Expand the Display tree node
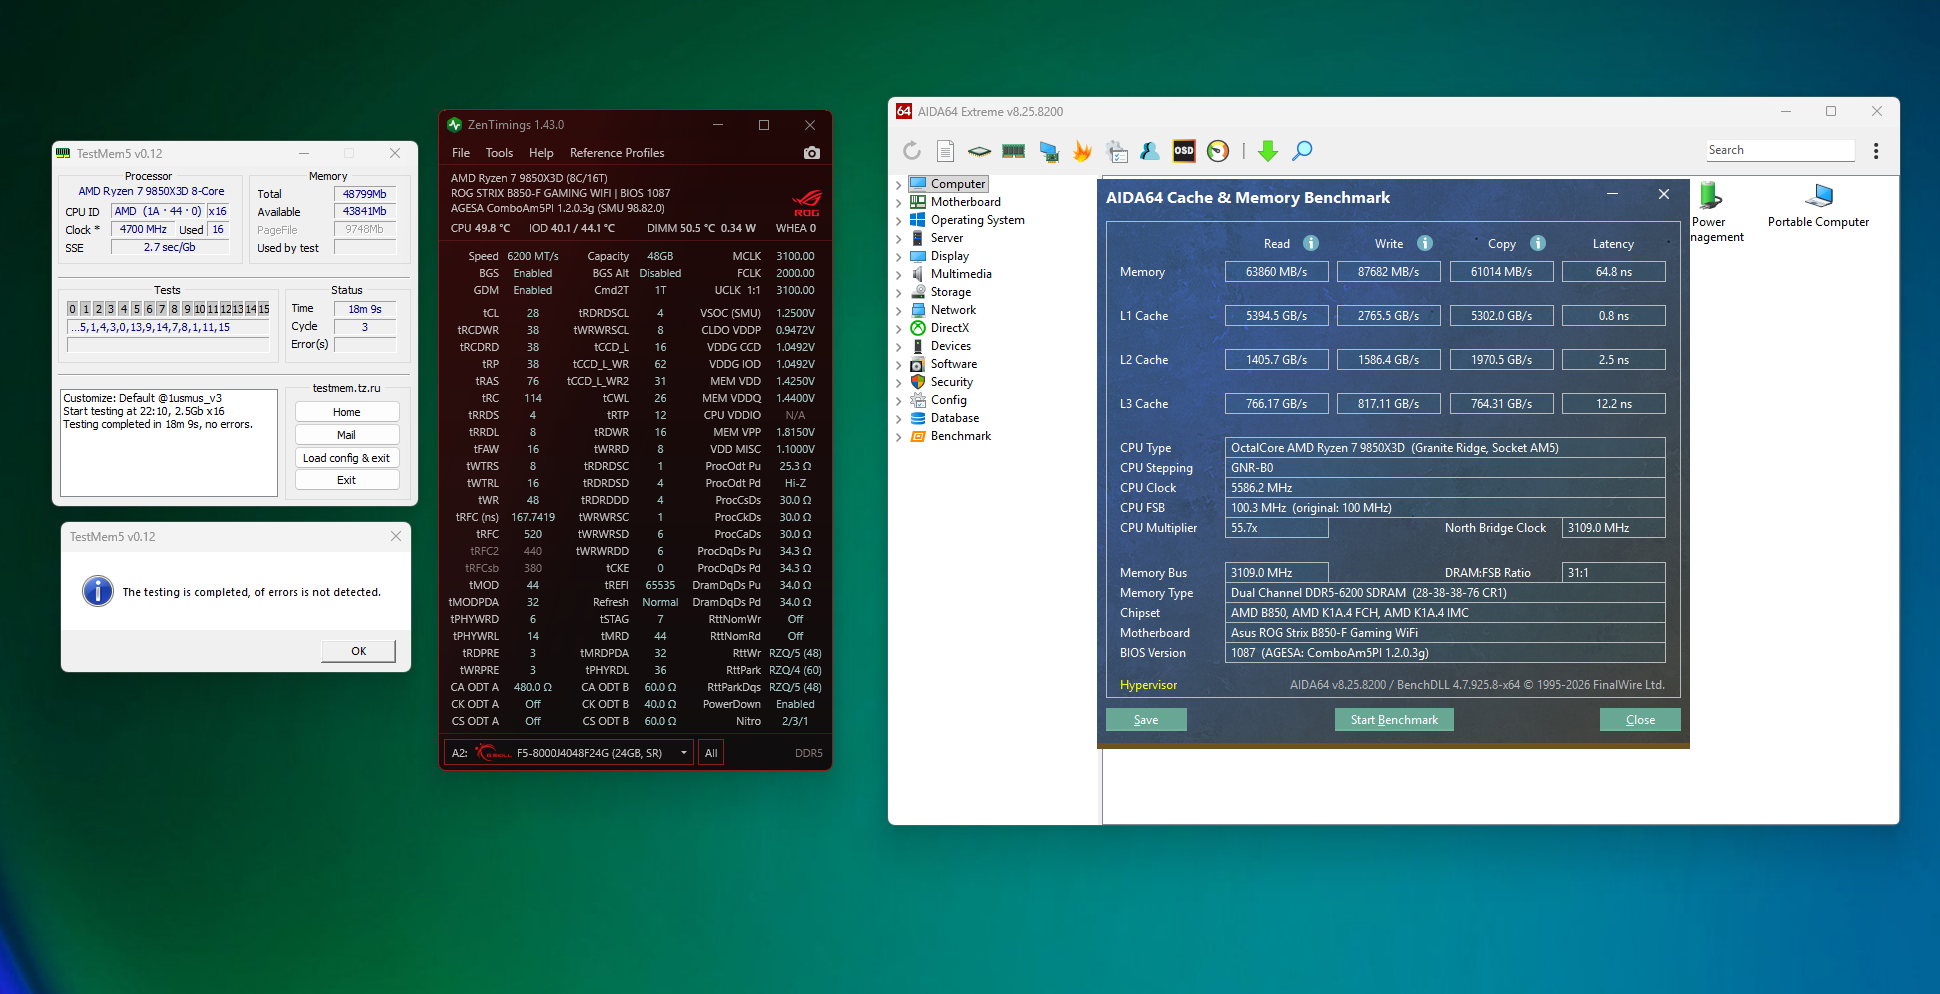The image size is (1940, 994). (898, 257)
